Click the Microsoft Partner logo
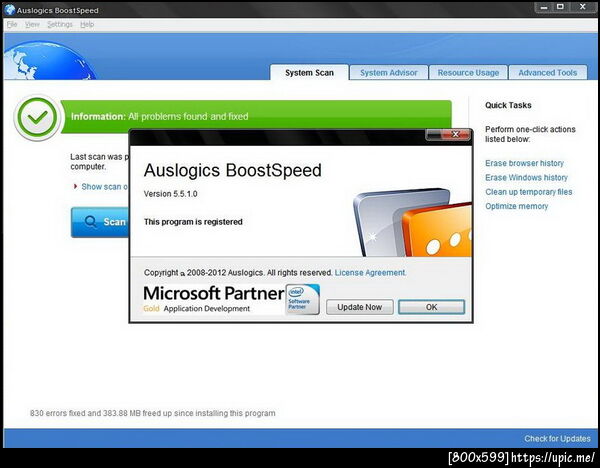The image size is (600, 468). pos(214,299)
